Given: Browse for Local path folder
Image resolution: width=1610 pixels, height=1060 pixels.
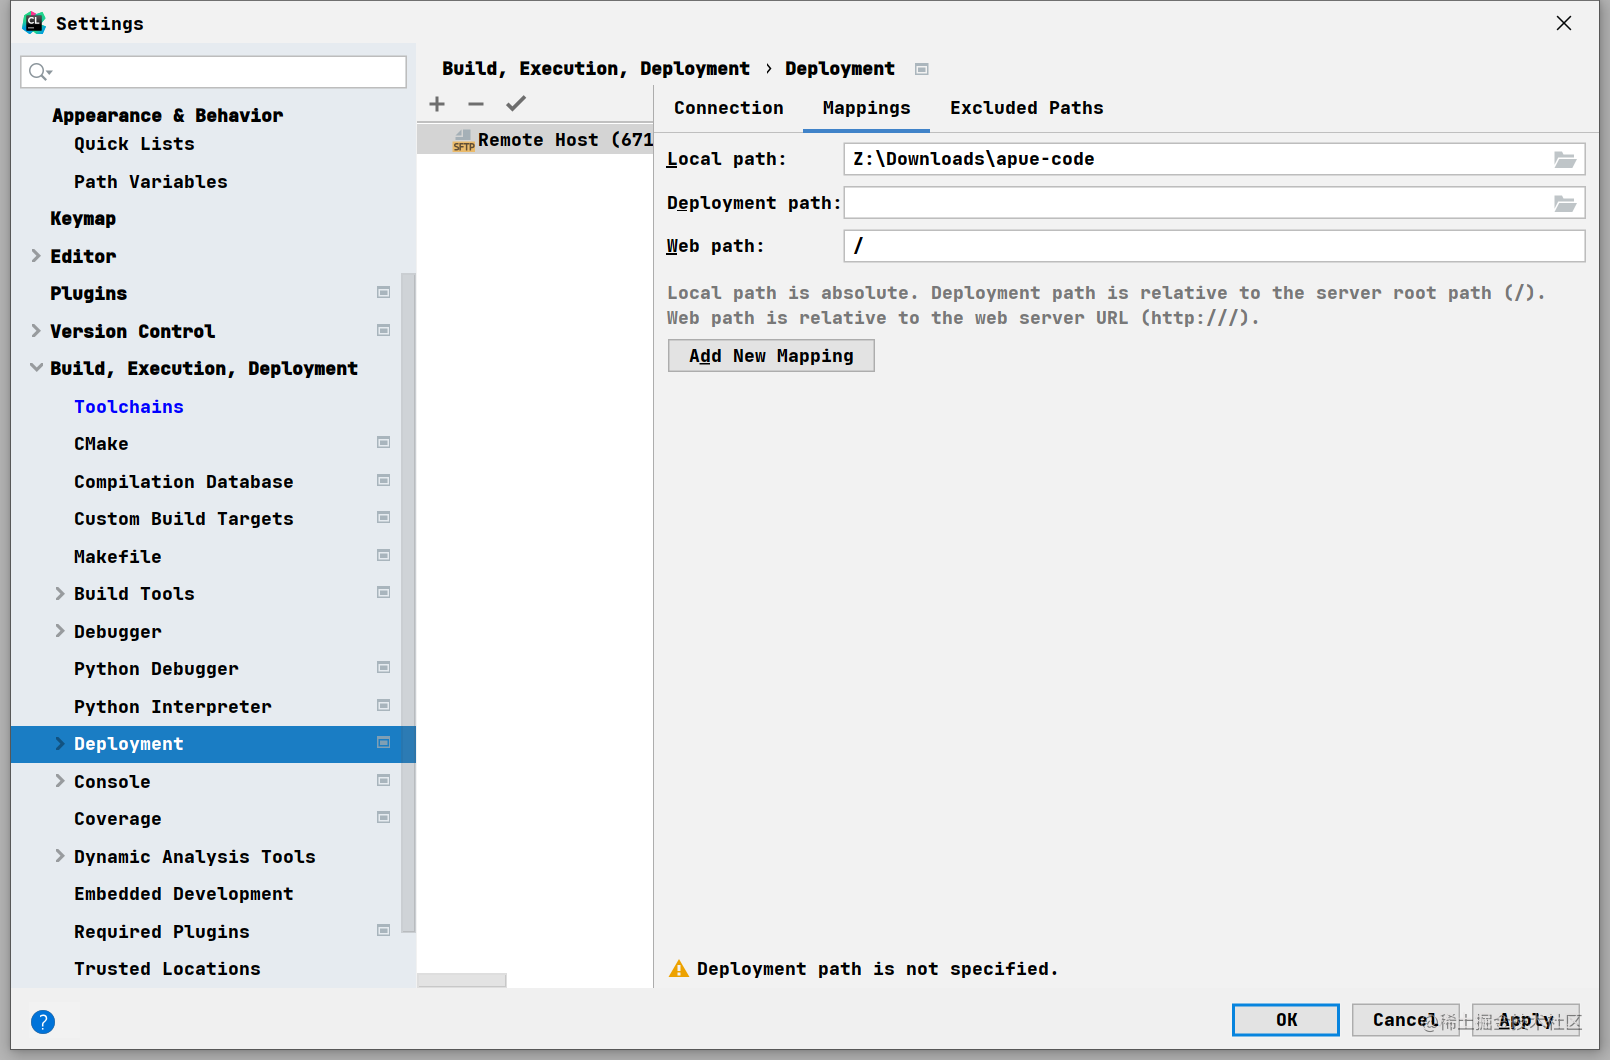Looking at the screenshot, I should pyautogui.click(x=1565, y=160).
